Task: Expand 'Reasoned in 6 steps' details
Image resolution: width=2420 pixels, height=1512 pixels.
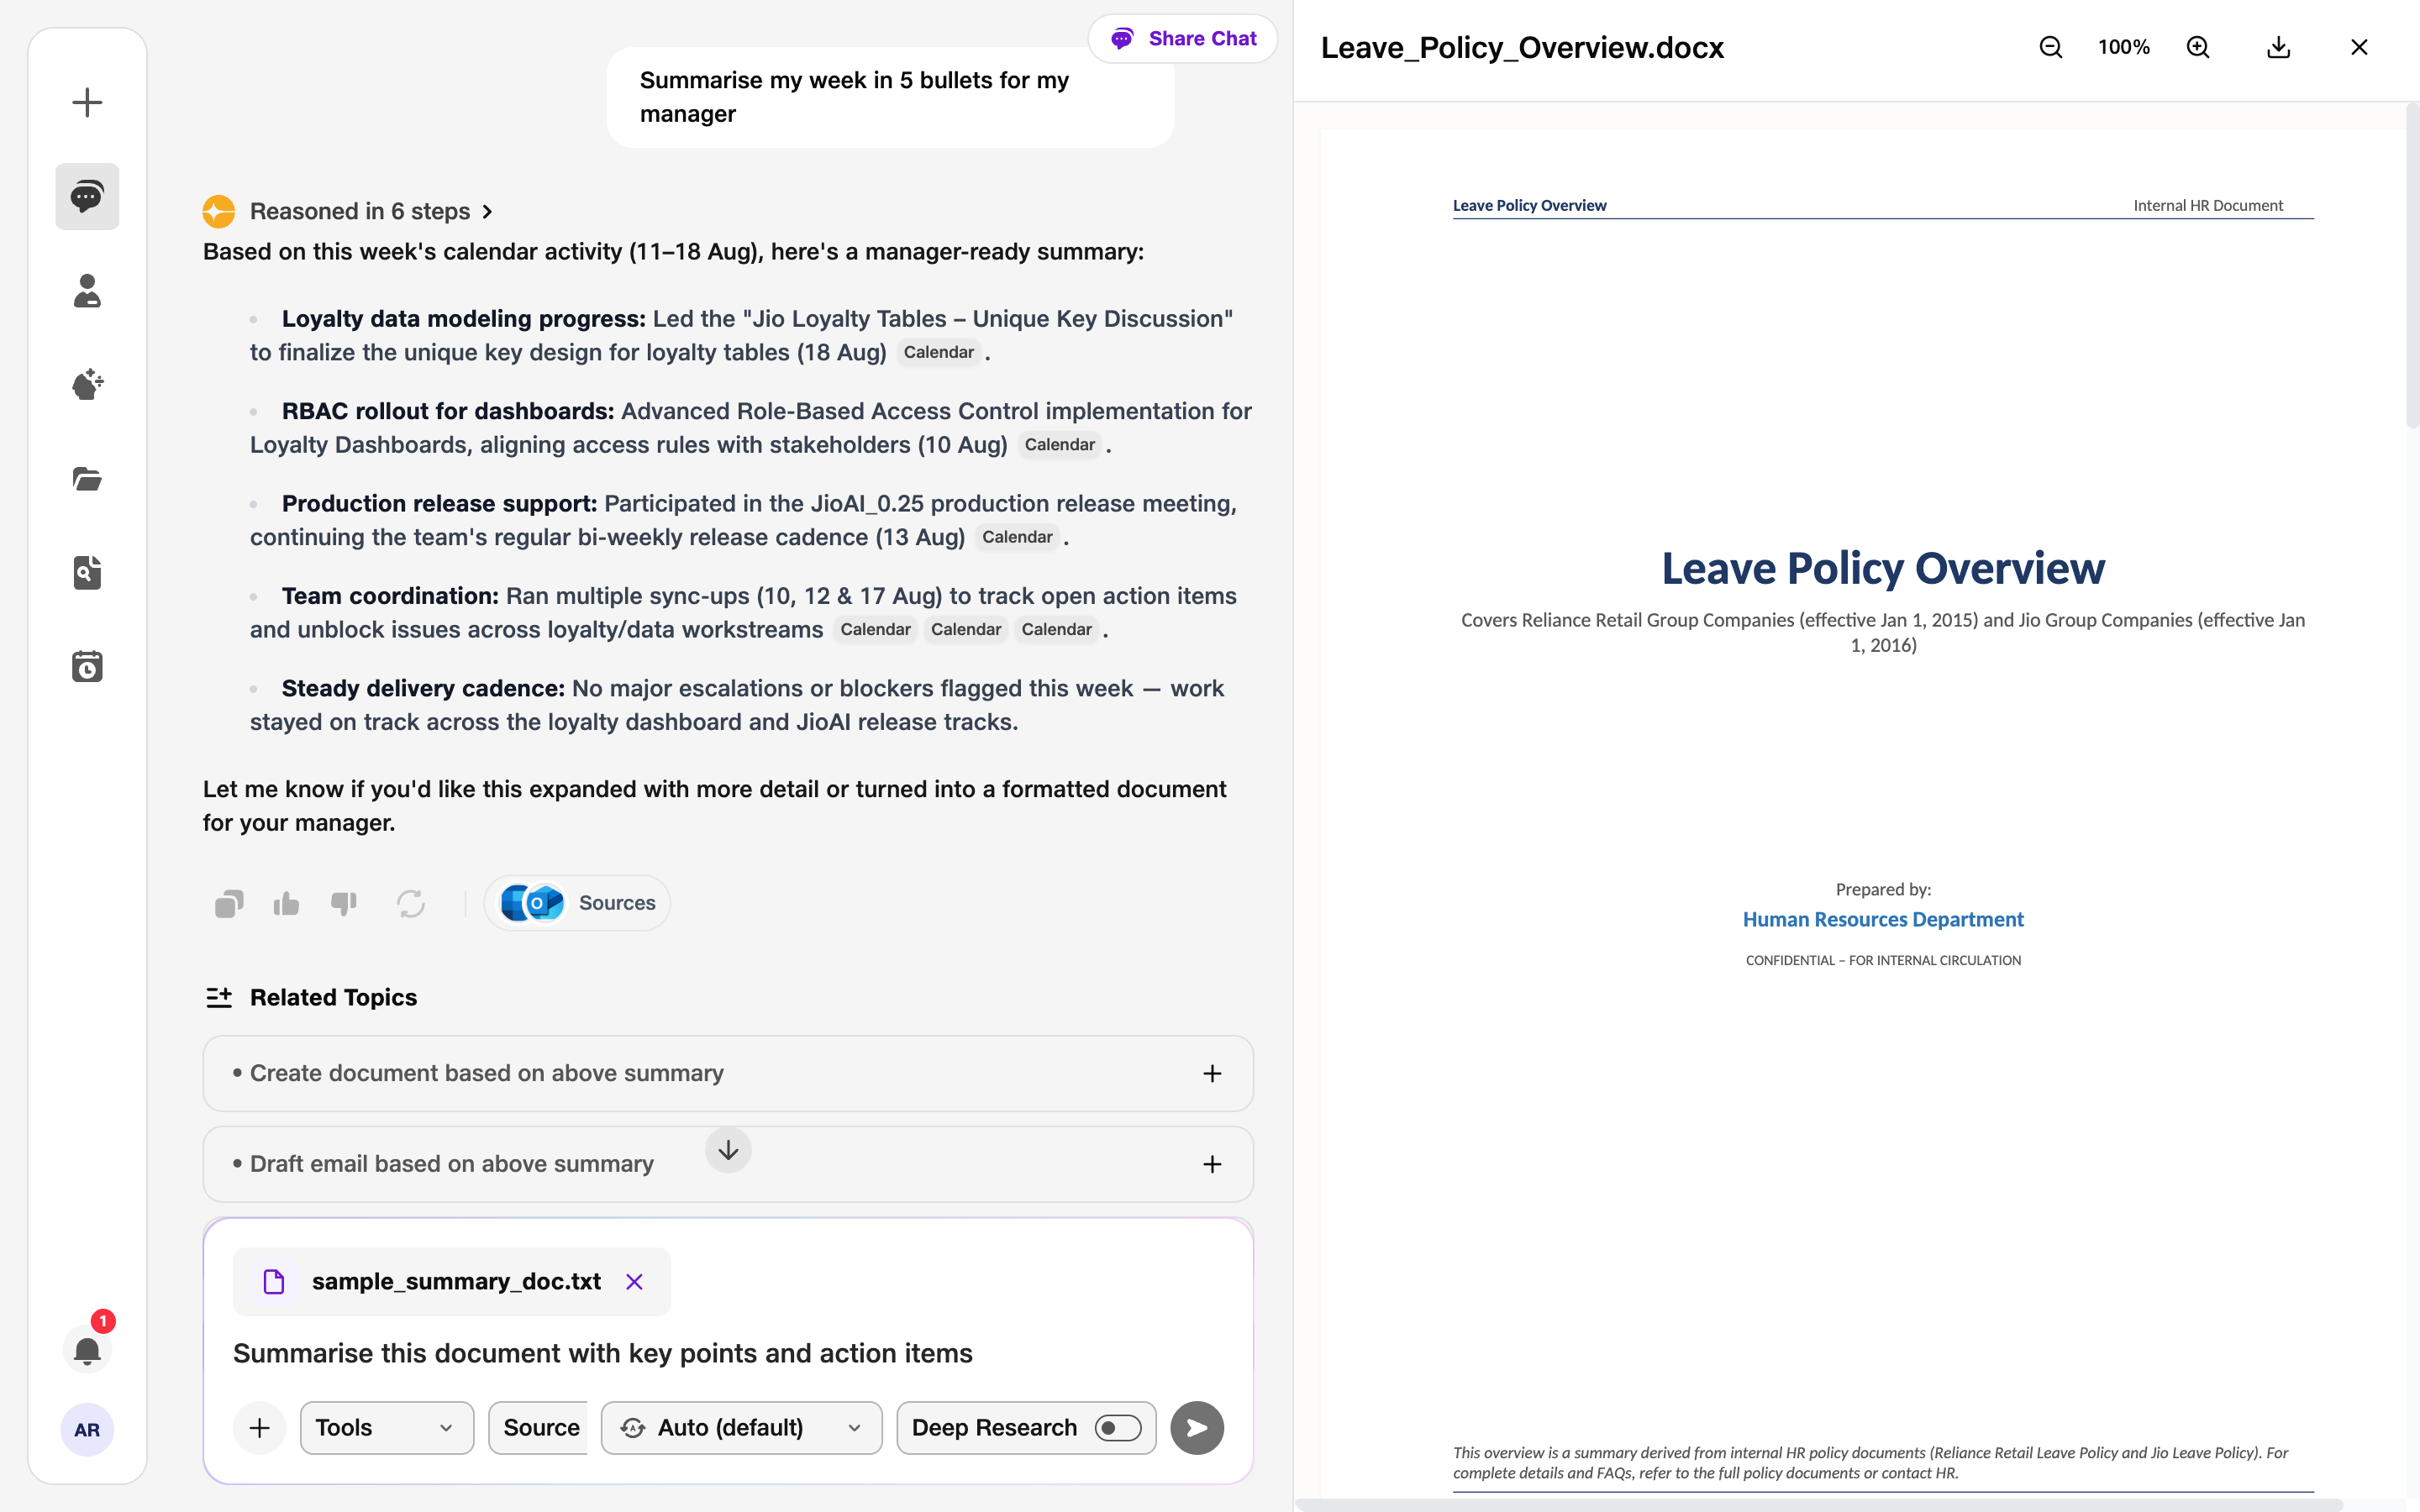Action: pos(371,211)
